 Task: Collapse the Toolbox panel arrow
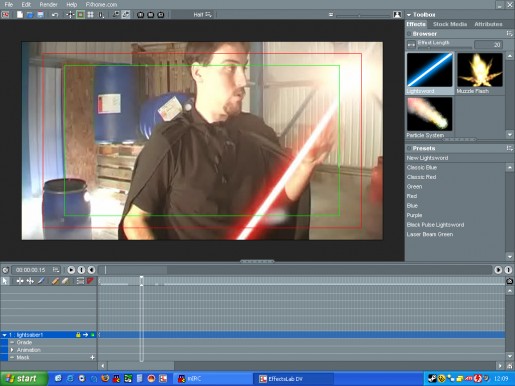tap(409, 15)
